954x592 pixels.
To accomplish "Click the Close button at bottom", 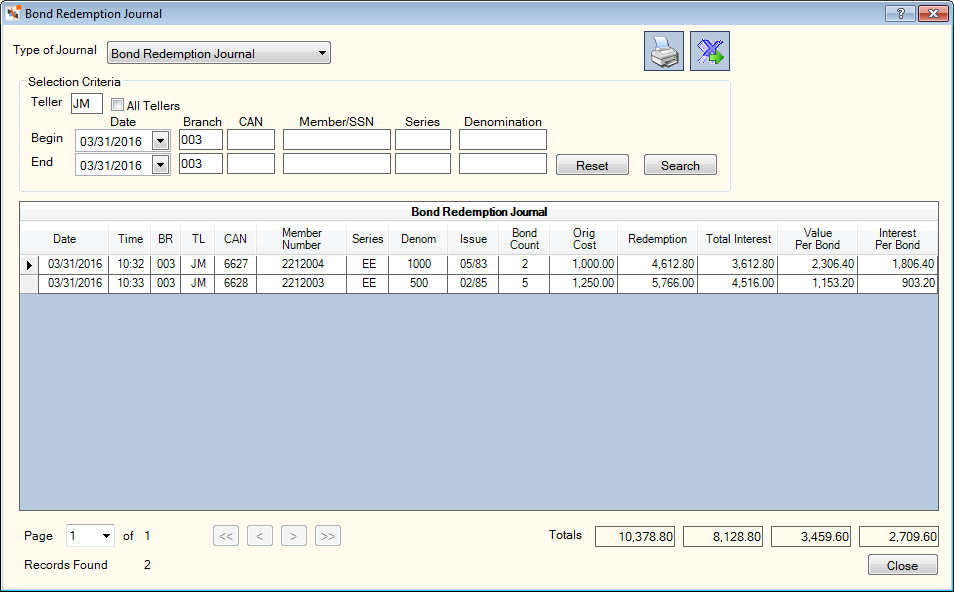I will pyautogui.click(x=902, y=565).
